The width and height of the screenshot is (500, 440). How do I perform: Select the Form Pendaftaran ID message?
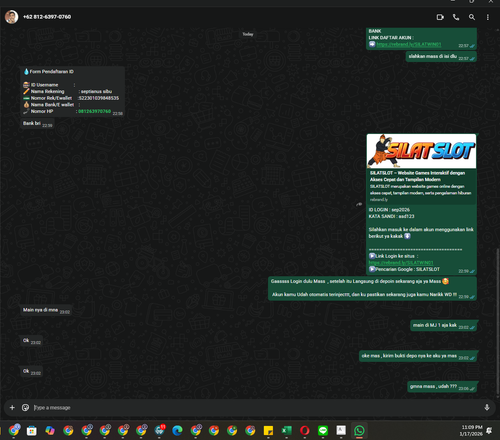pos(73,92)
